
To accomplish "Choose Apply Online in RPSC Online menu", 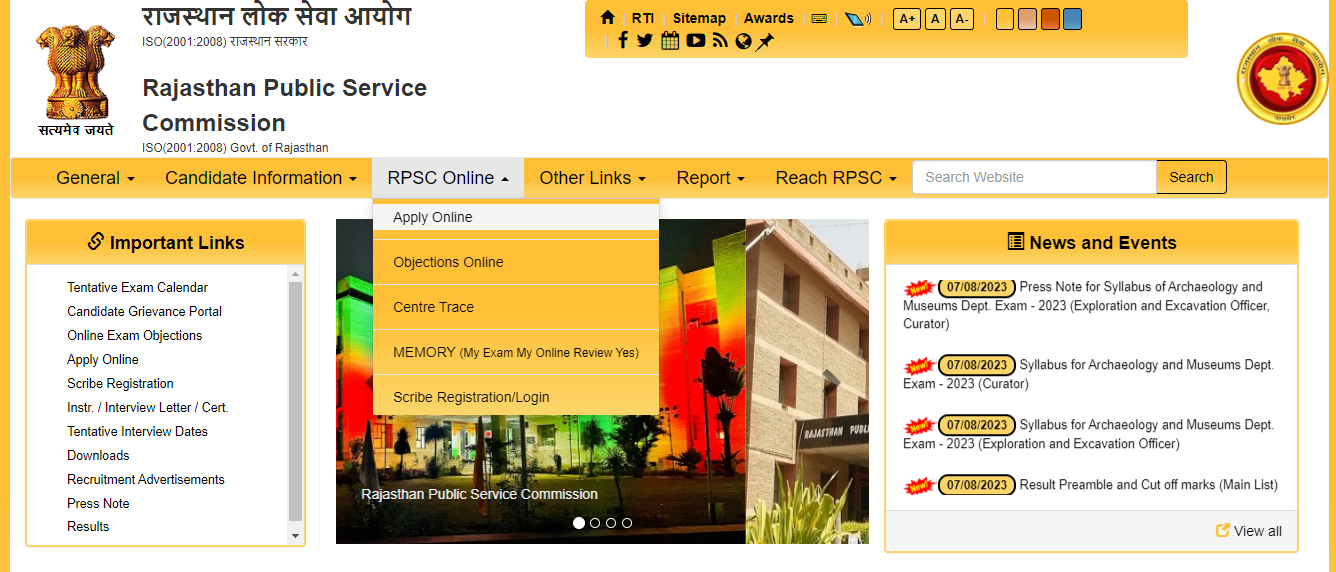I will (x=516, y=217).
